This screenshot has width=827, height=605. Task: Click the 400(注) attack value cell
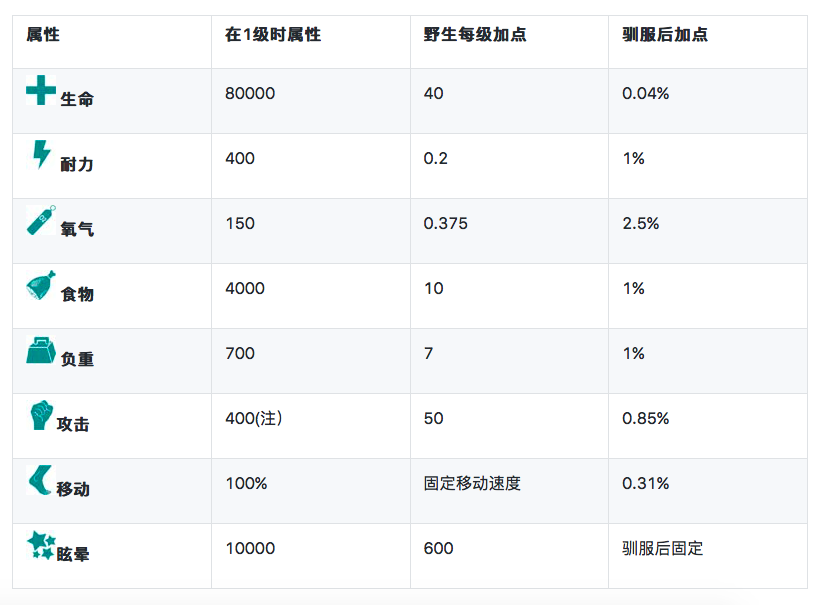click(254, 418)
